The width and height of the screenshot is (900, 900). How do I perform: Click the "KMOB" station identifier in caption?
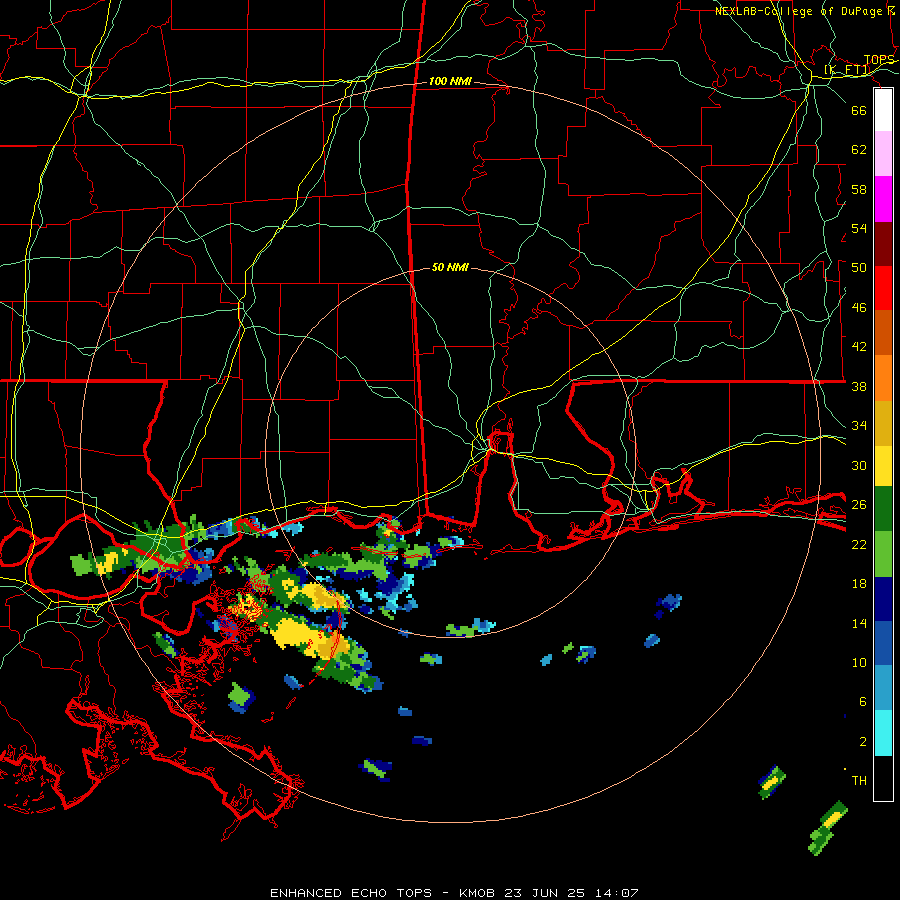(x=477, y=893)
